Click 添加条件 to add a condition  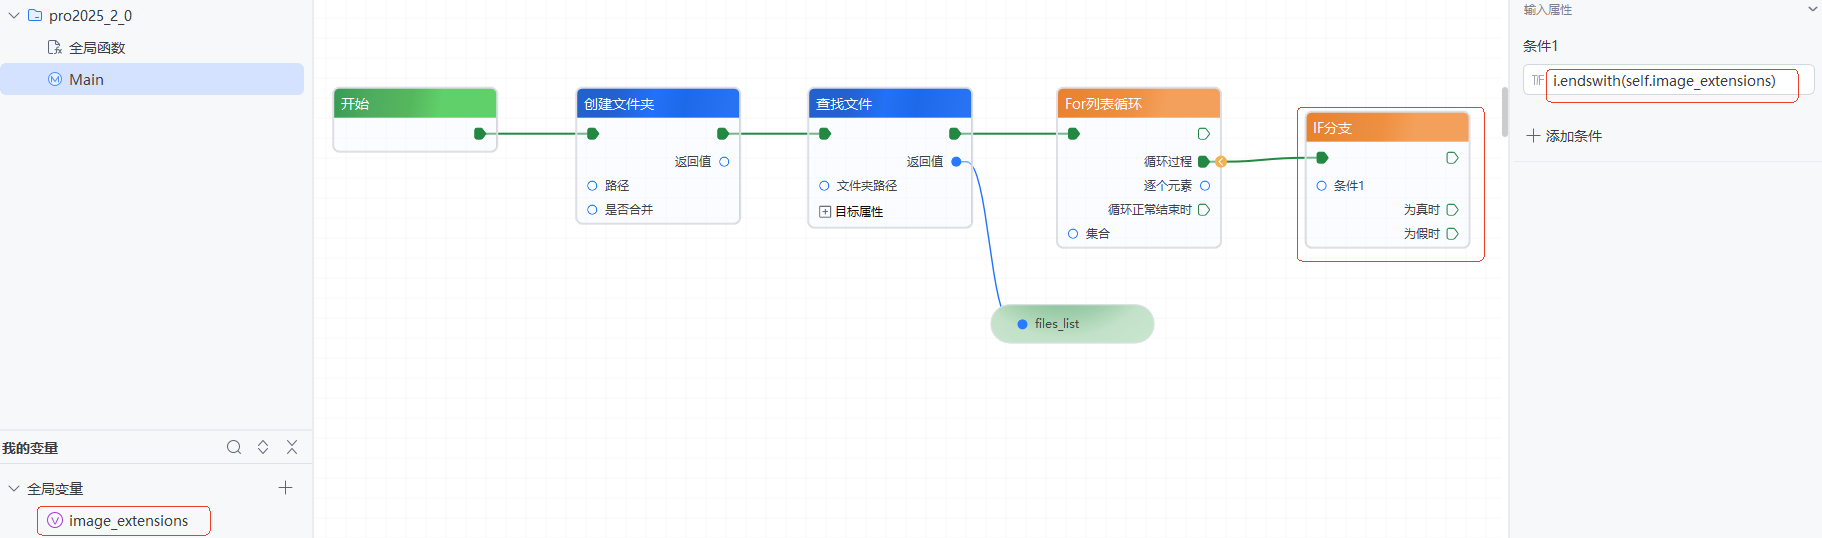(x=1564, y=136)
